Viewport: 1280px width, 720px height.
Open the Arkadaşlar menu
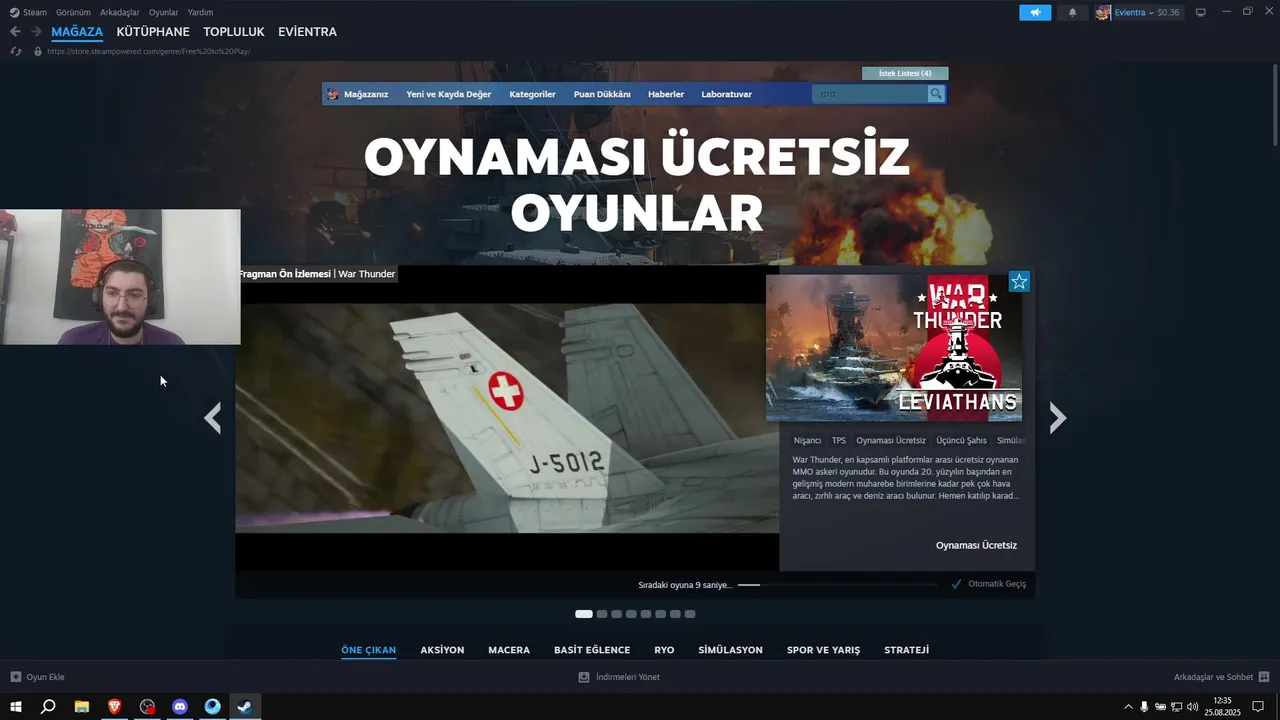pyautogui.click(x=120, y=12)
